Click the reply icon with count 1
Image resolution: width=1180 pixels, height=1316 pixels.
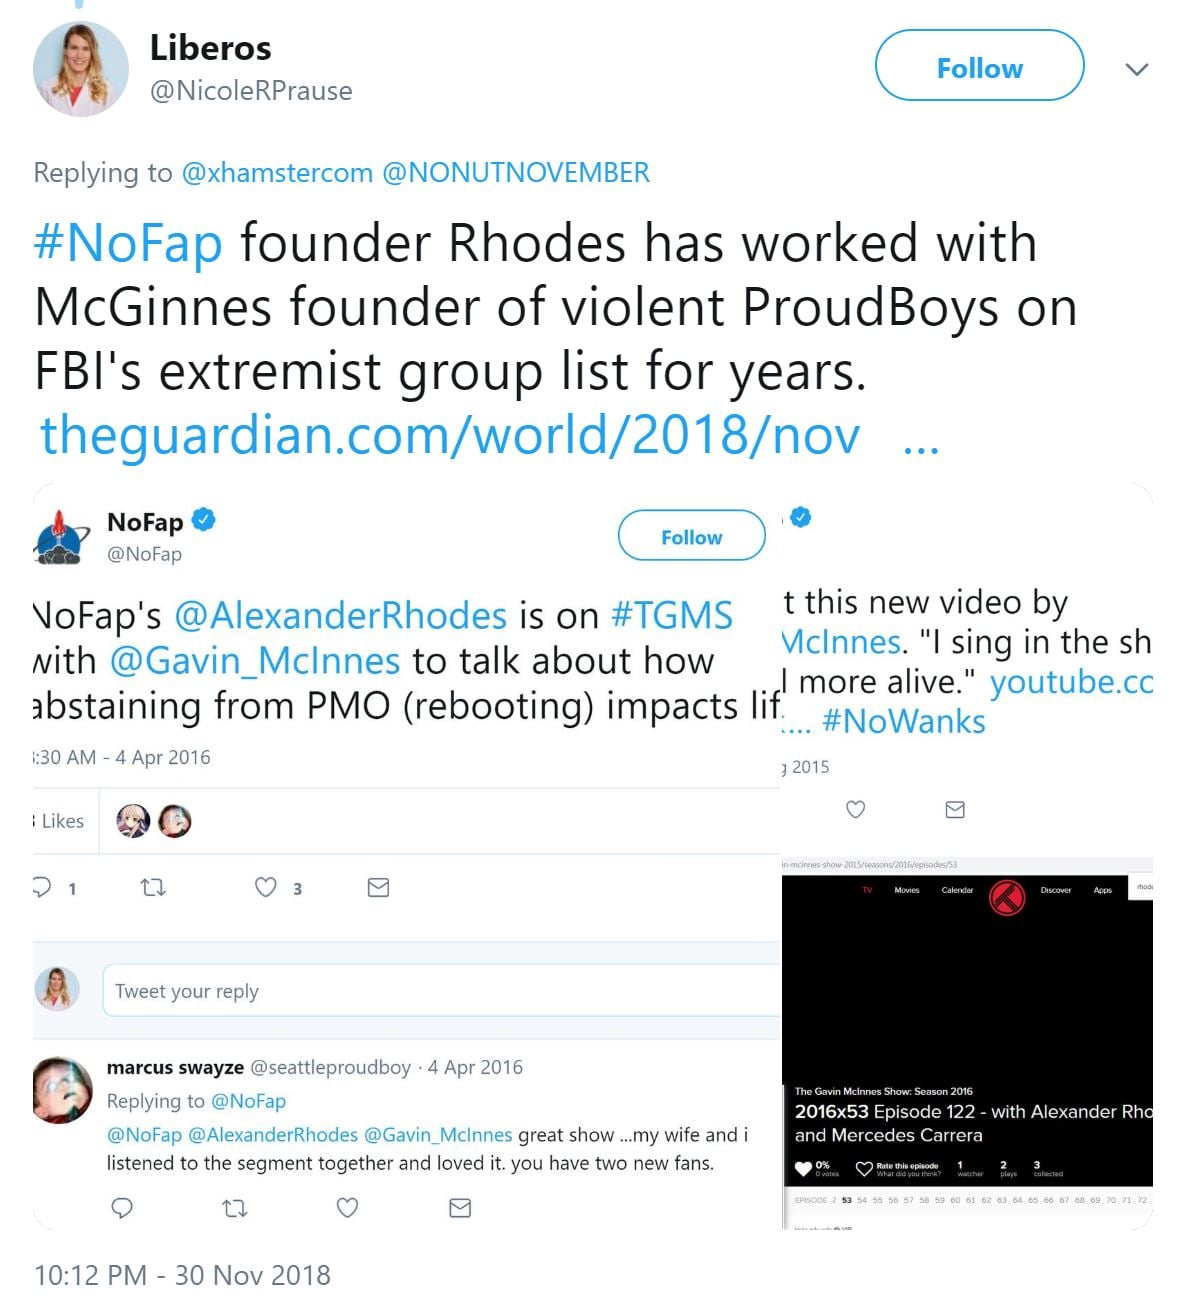[43, 887]
